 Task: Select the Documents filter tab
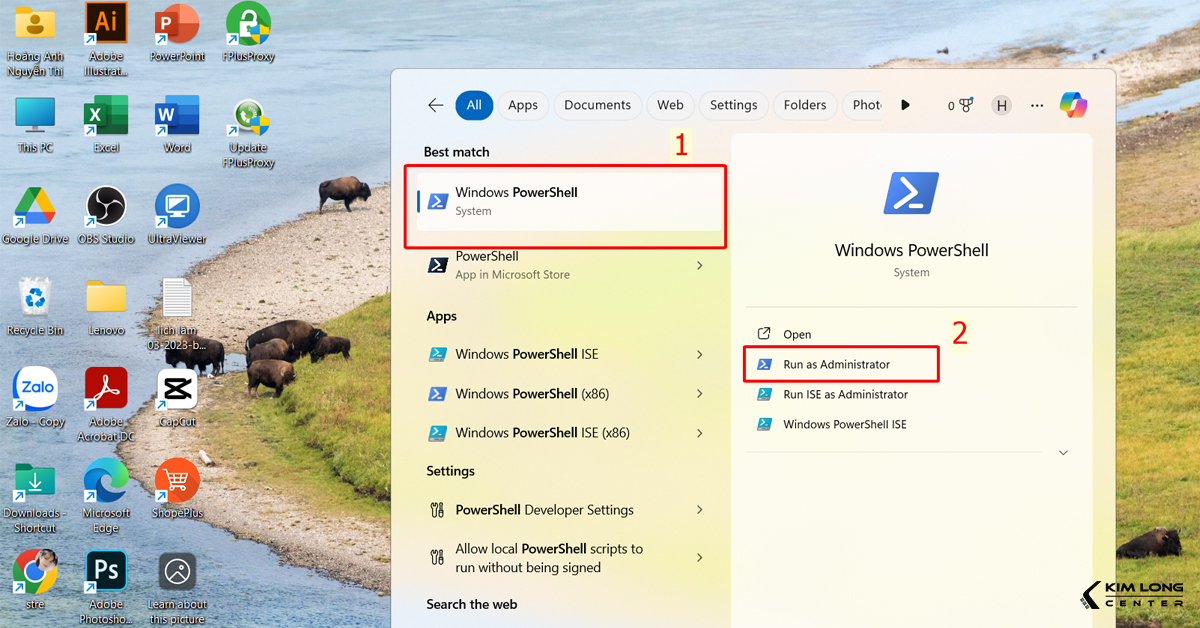pyautogui.click(x=597, y=105)
